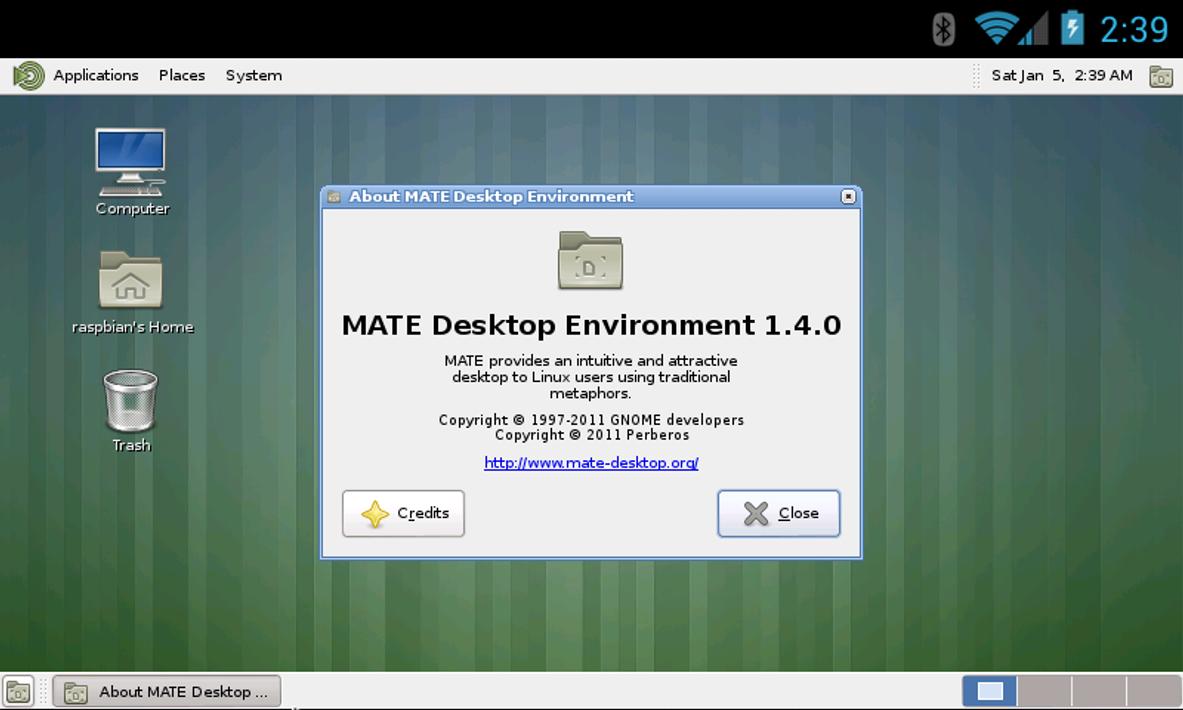Screen dimensions: 1183x710
Task: Click the Show Desktop icon in bottom panel
Action: point(18,691)
